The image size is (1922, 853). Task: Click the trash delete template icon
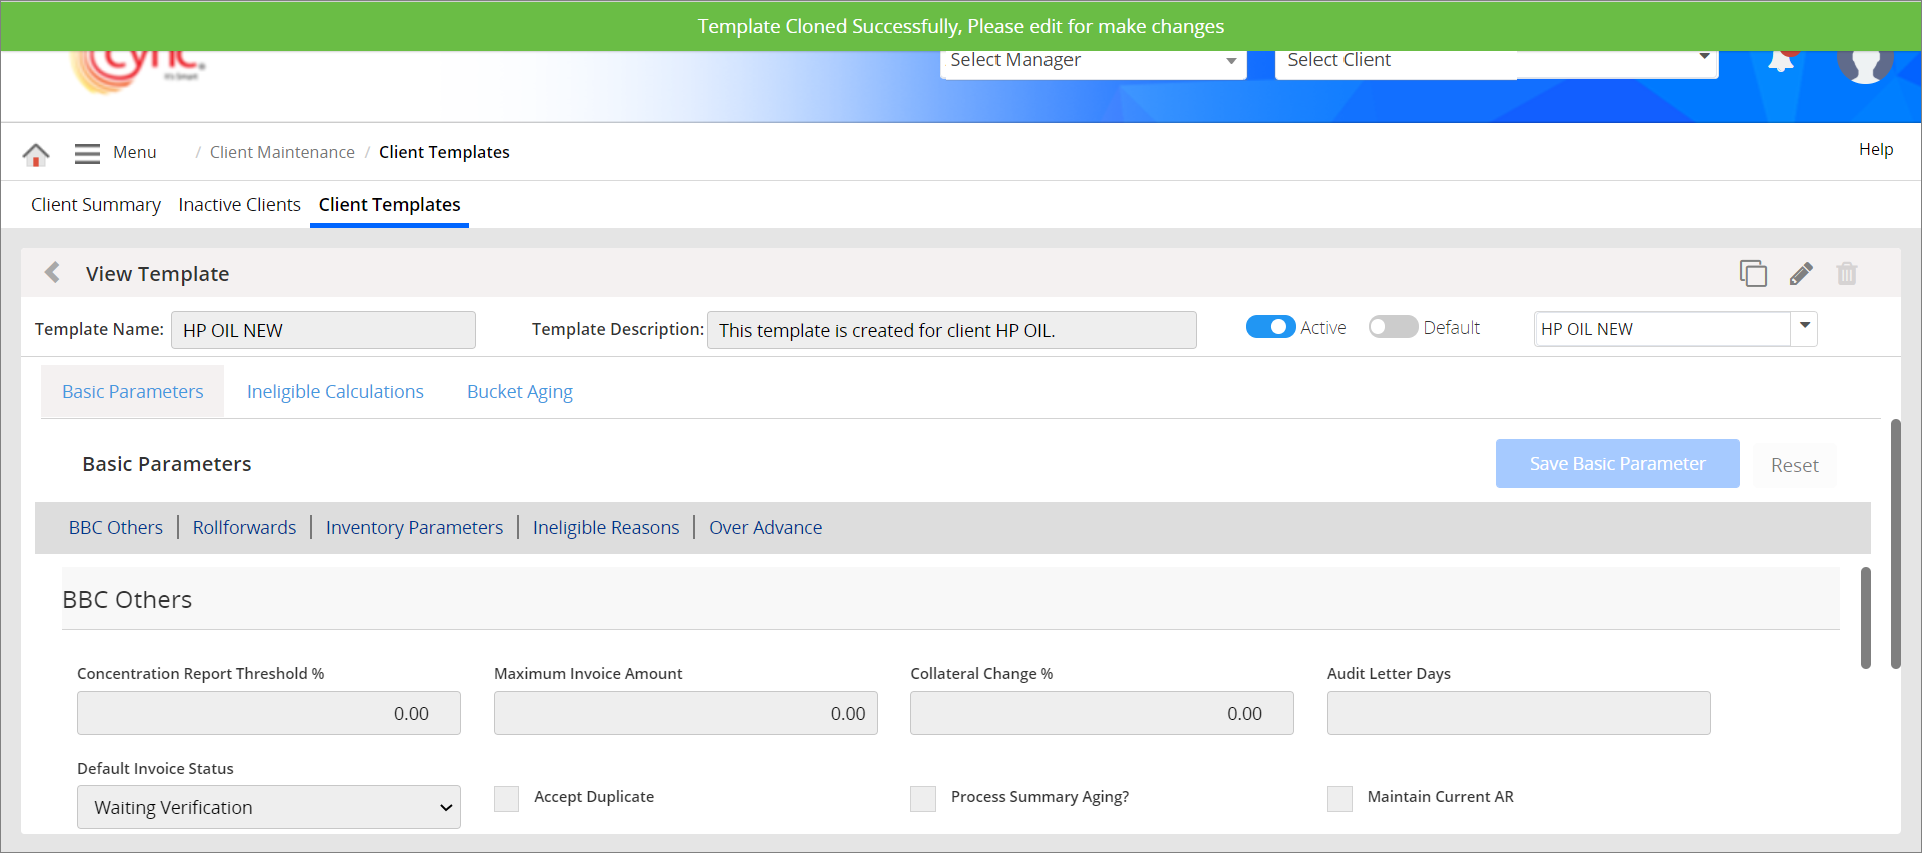1846,273
